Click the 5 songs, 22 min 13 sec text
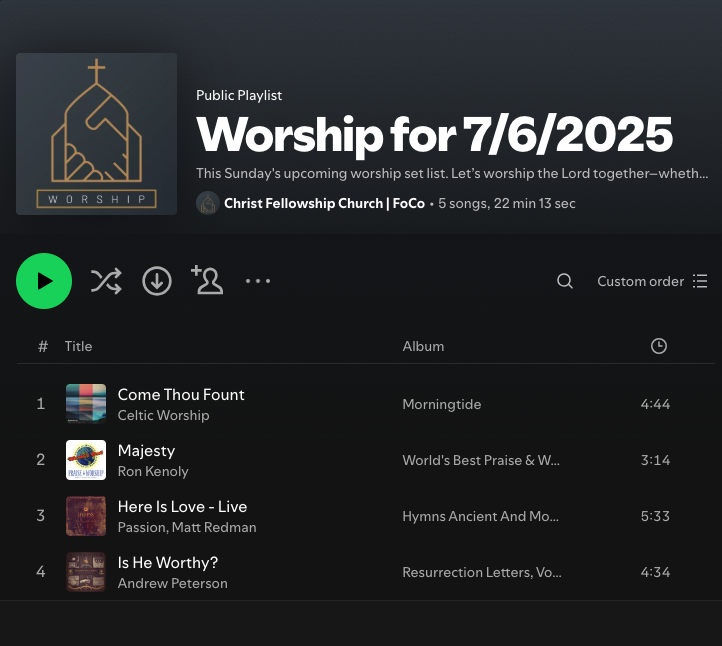The image size is (722, 646). click(x=507, y=204)
